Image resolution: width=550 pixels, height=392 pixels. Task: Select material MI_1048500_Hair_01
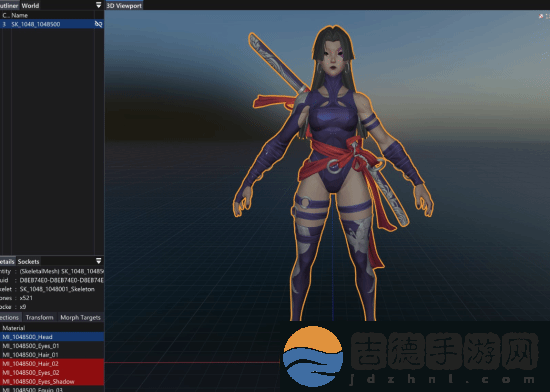(x=52, y=354)
